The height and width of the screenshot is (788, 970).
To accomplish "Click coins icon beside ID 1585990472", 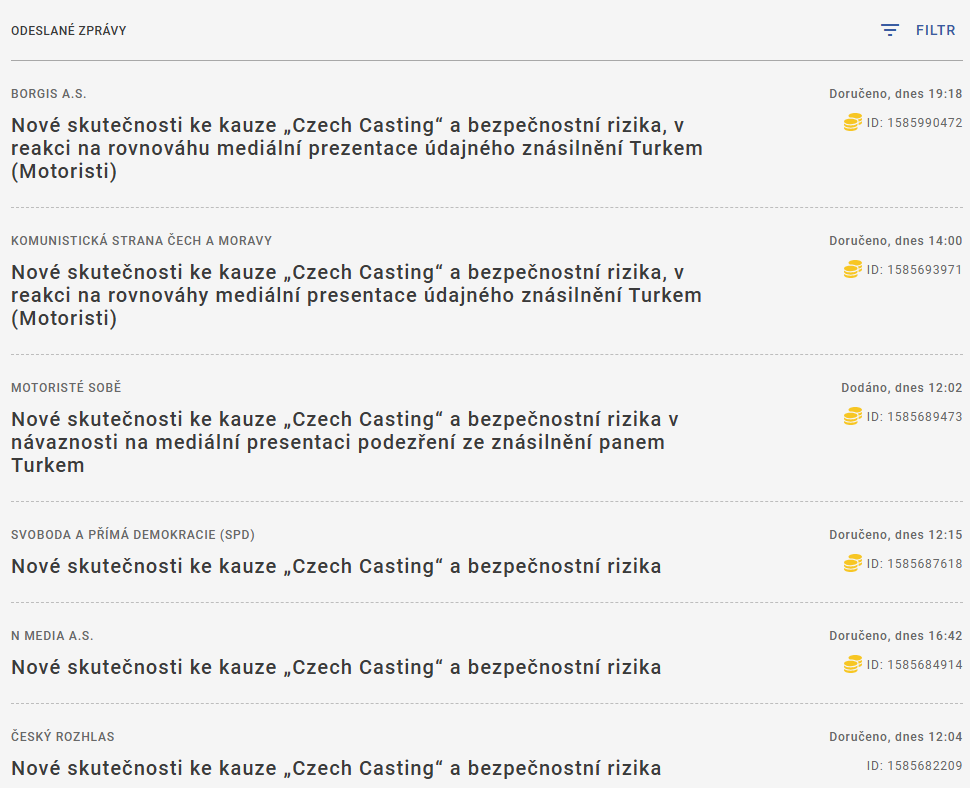I will 852,123.
